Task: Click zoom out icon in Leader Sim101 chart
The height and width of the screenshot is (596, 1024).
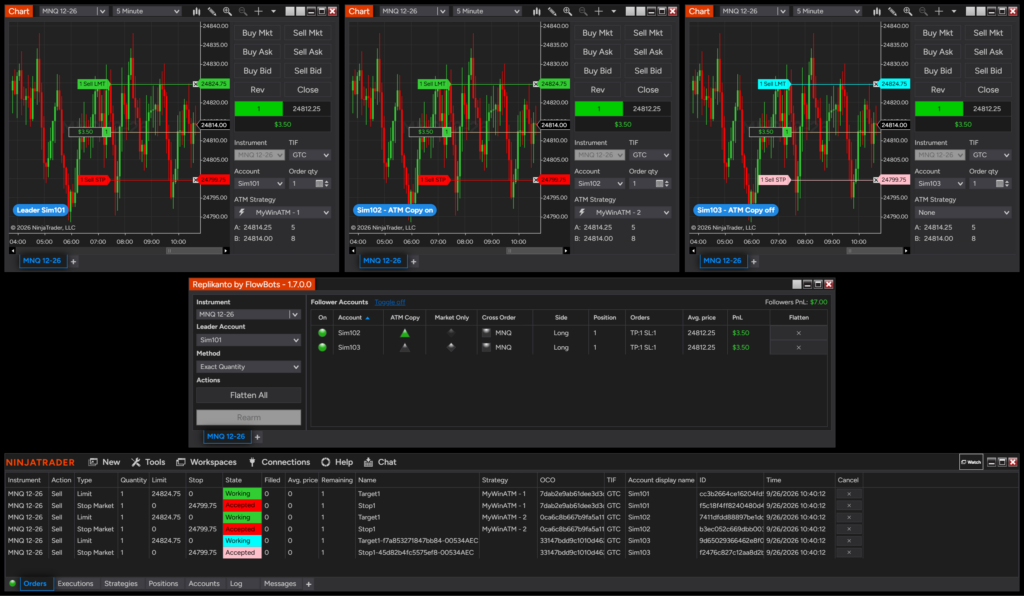Action: (243, 11)
